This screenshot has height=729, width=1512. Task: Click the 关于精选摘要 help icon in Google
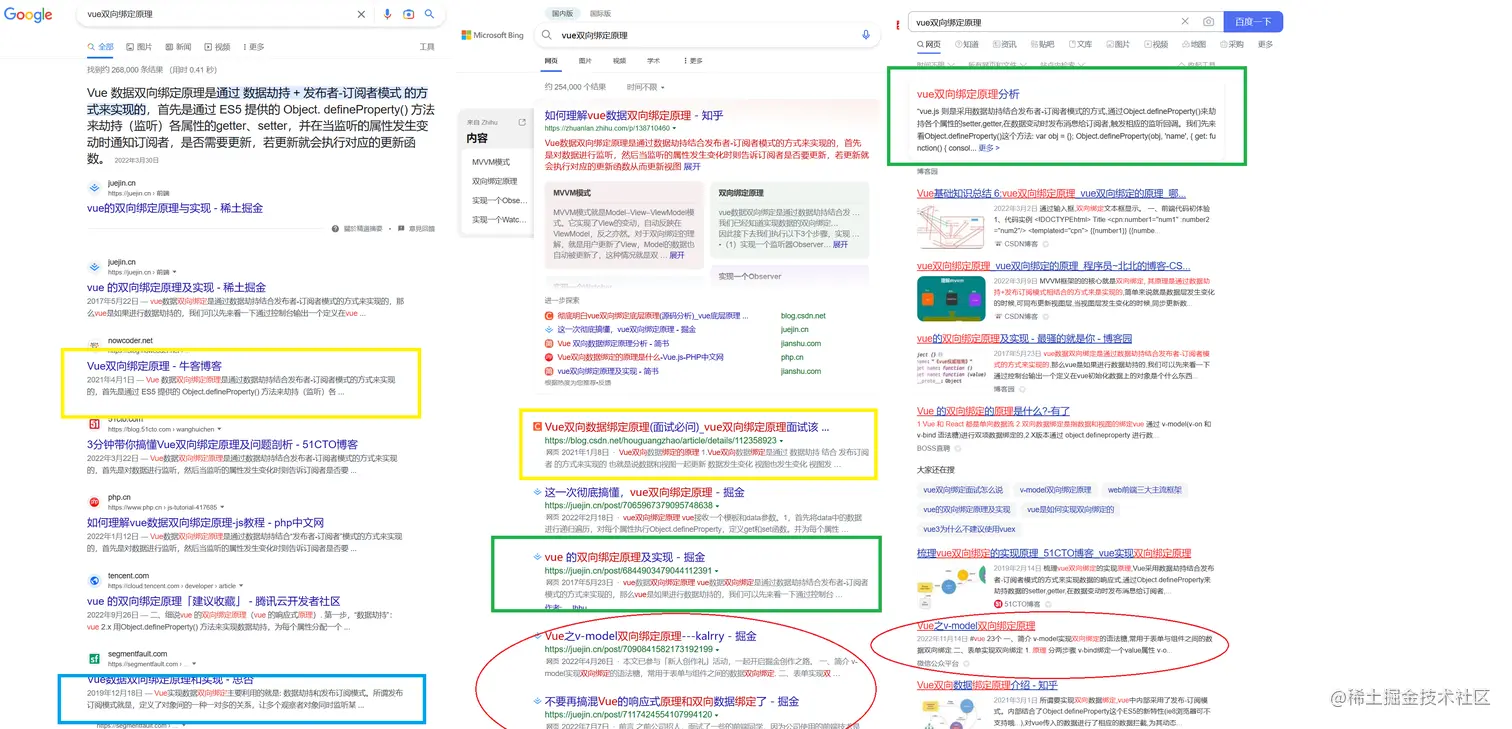click(337, 229)
